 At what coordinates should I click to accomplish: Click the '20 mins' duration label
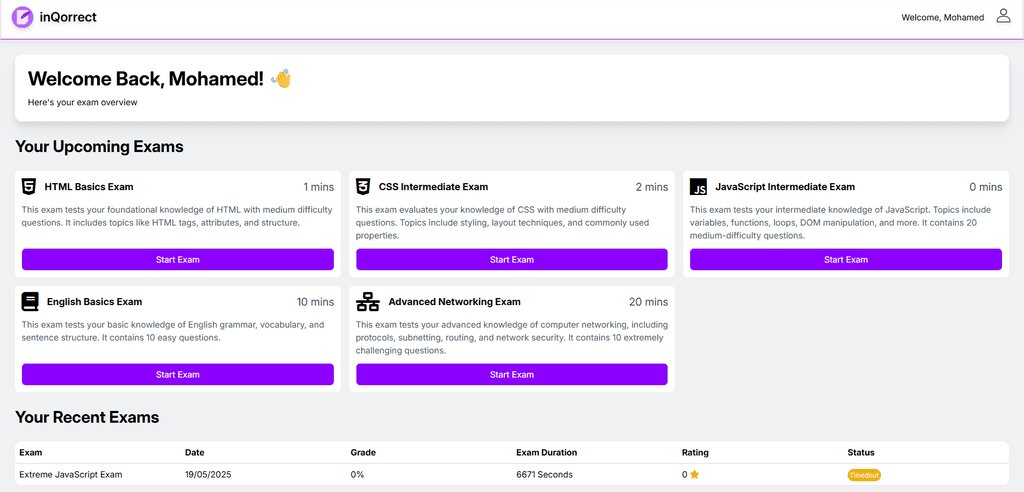click(x=648, y=302)
